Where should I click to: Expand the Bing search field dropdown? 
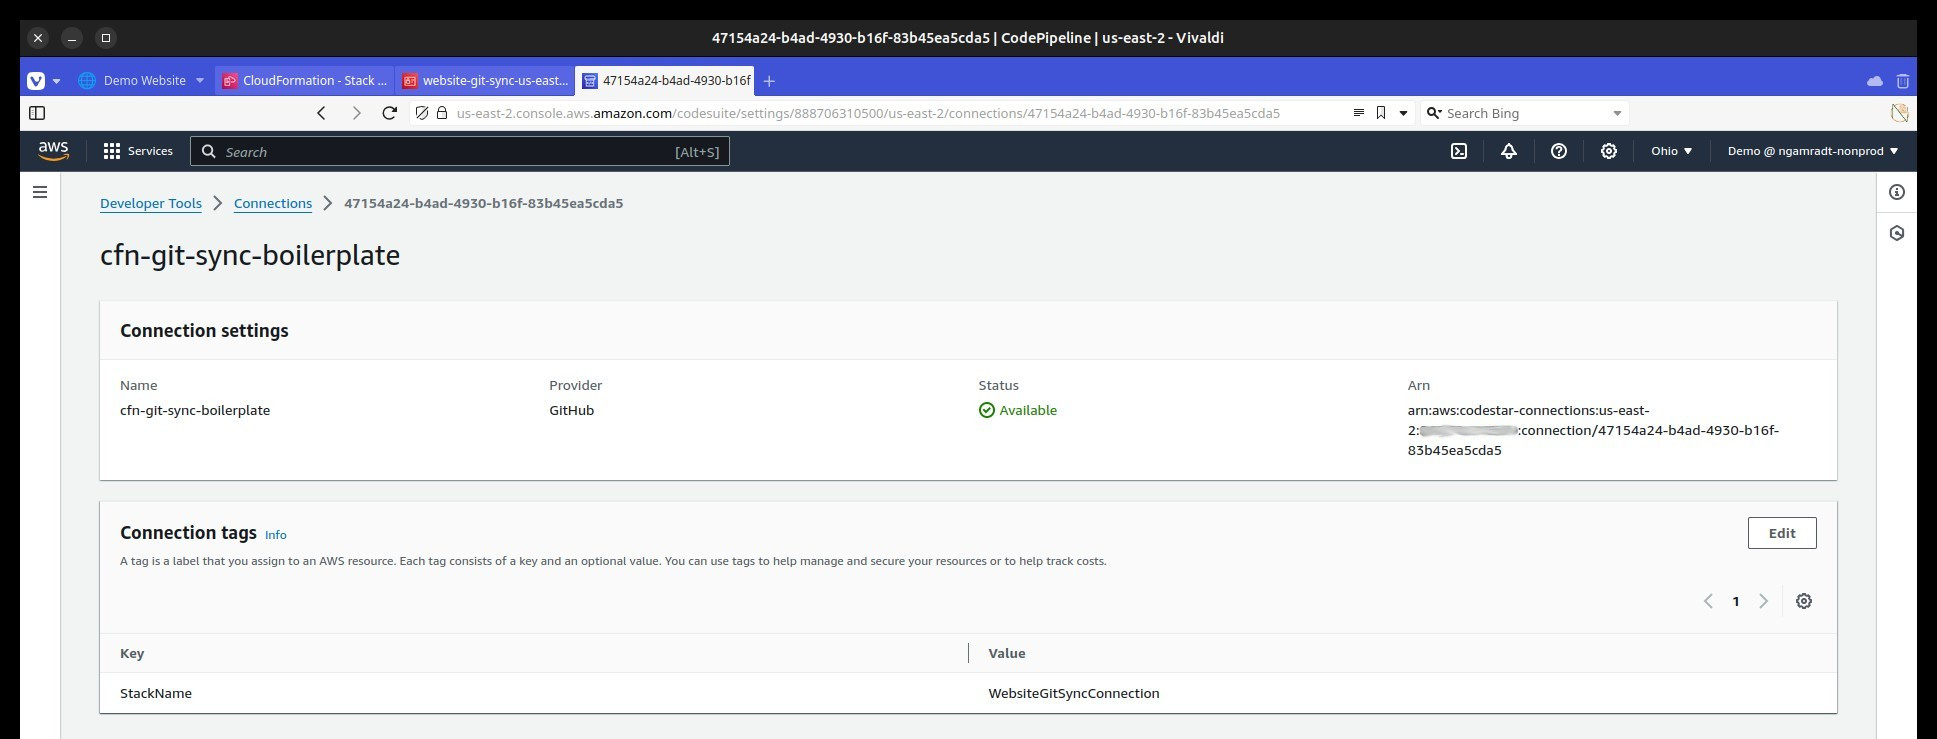tap(1617, 113)
